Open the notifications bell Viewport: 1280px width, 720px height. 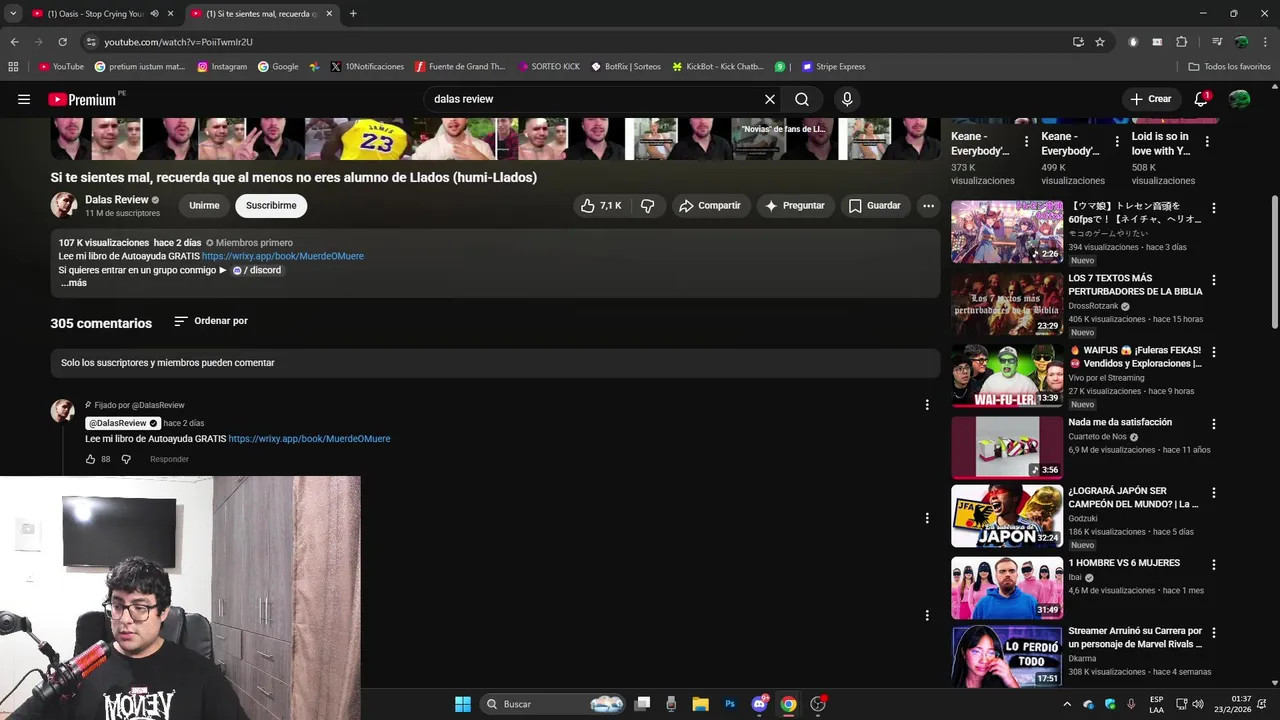tap(1202, 99)
